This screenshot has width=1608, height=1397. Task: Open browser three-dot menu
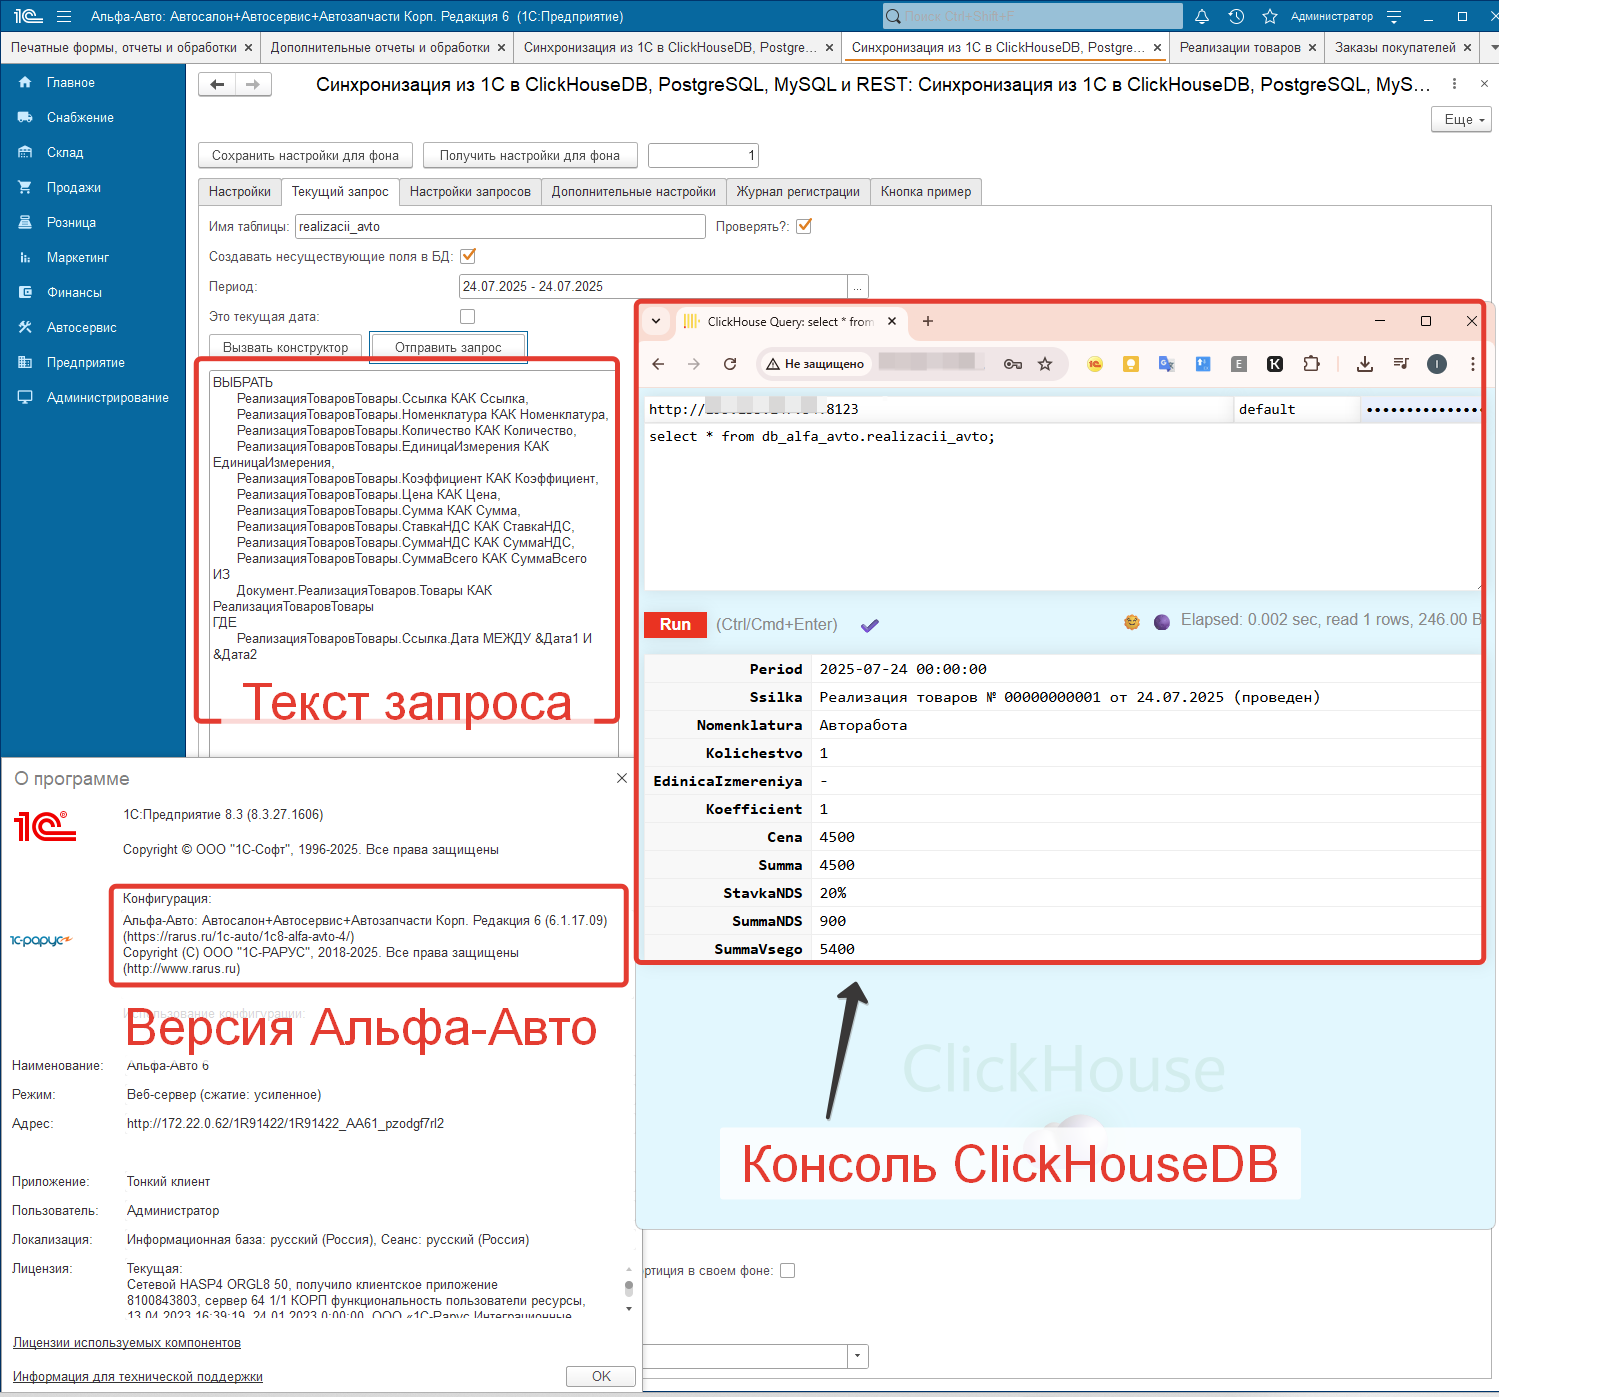pos(1473,364)
